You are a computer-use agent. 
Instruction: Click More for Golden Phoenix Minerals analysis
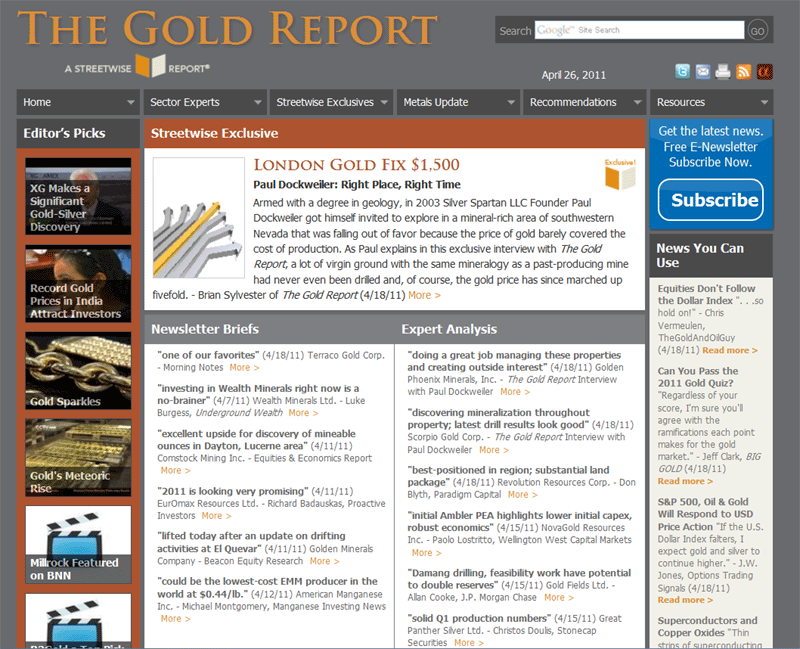[515, 392]
